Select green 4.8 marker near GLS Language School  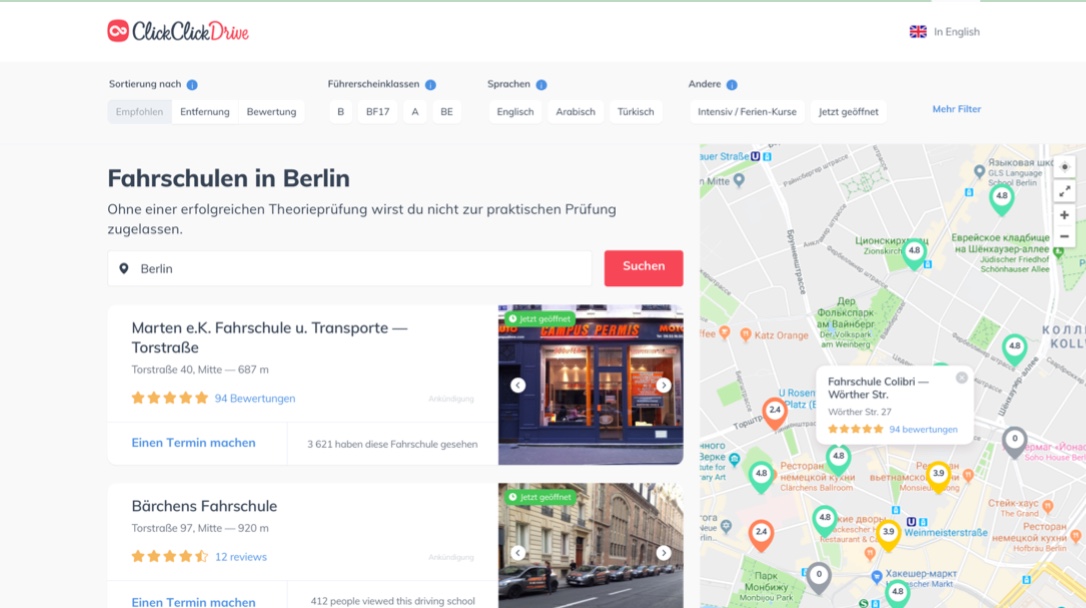(1002, 199)
